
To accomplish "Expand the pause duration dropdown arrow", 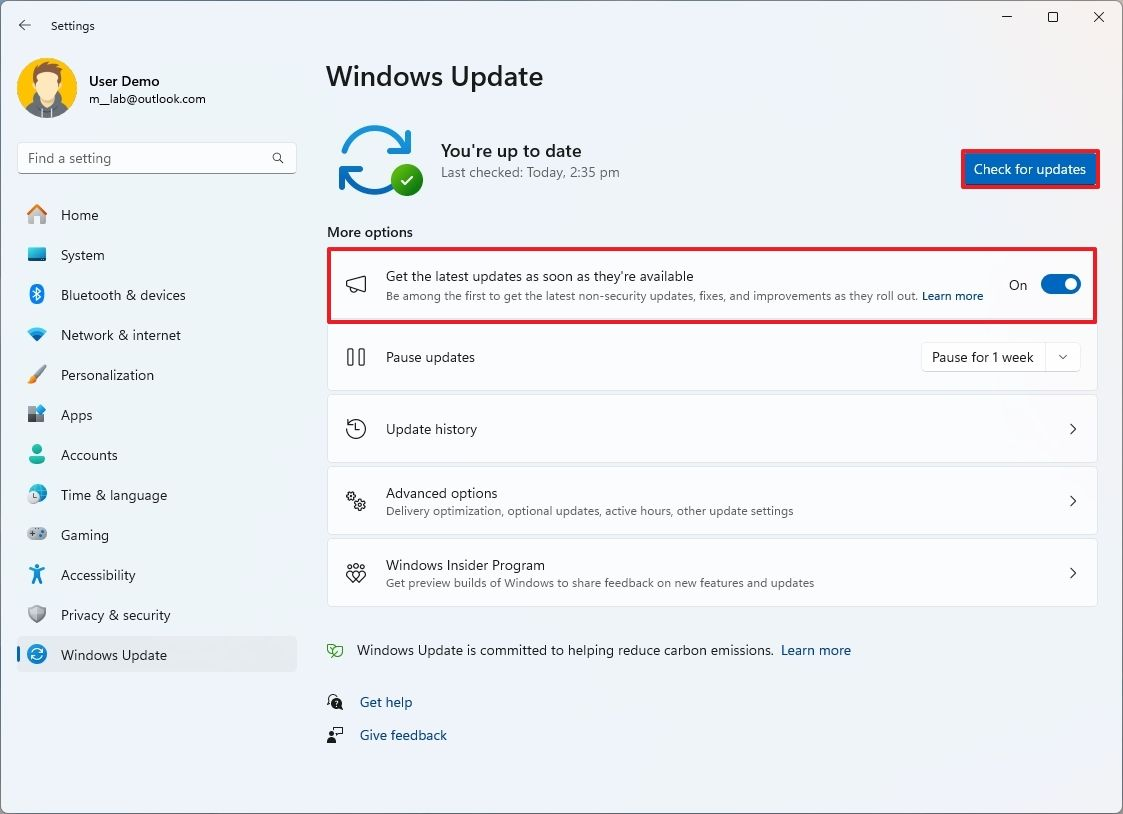I will [x=1063, y=357].
